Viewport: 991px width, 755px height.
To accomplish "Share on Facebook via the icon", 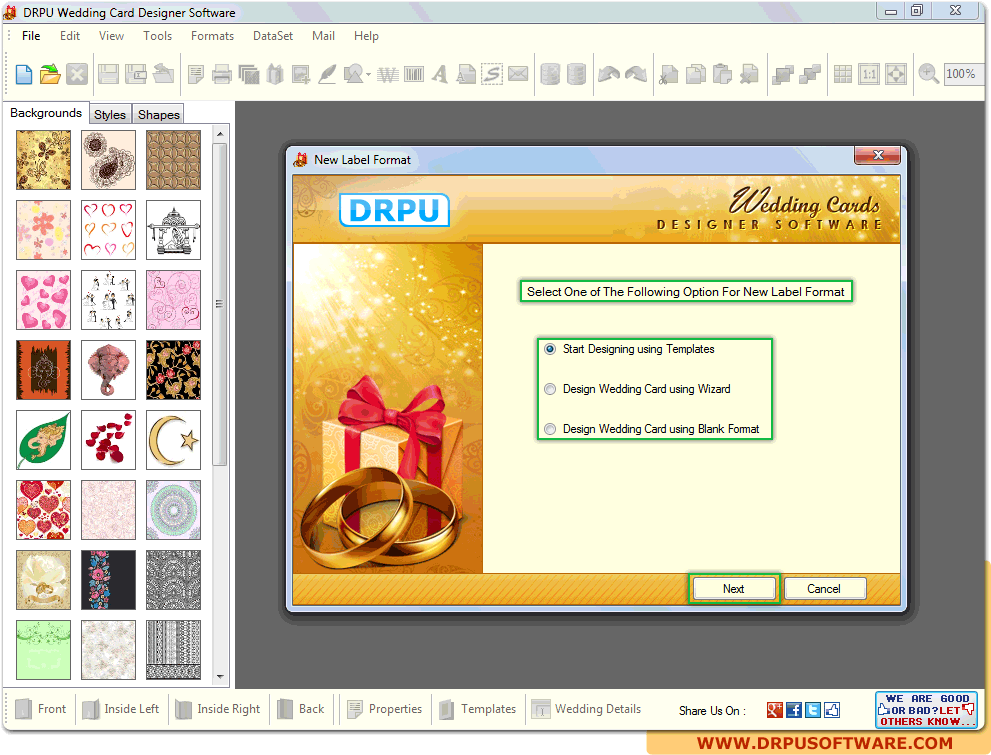I will 794,710.
